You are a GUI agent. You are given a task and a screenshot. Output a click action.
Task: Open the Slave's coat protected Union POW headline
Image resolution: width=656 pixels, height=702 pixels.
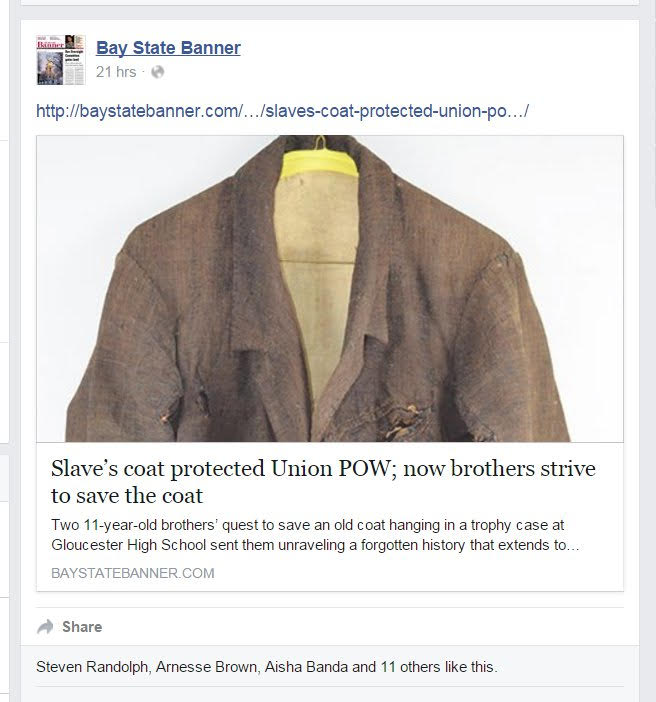323,482
